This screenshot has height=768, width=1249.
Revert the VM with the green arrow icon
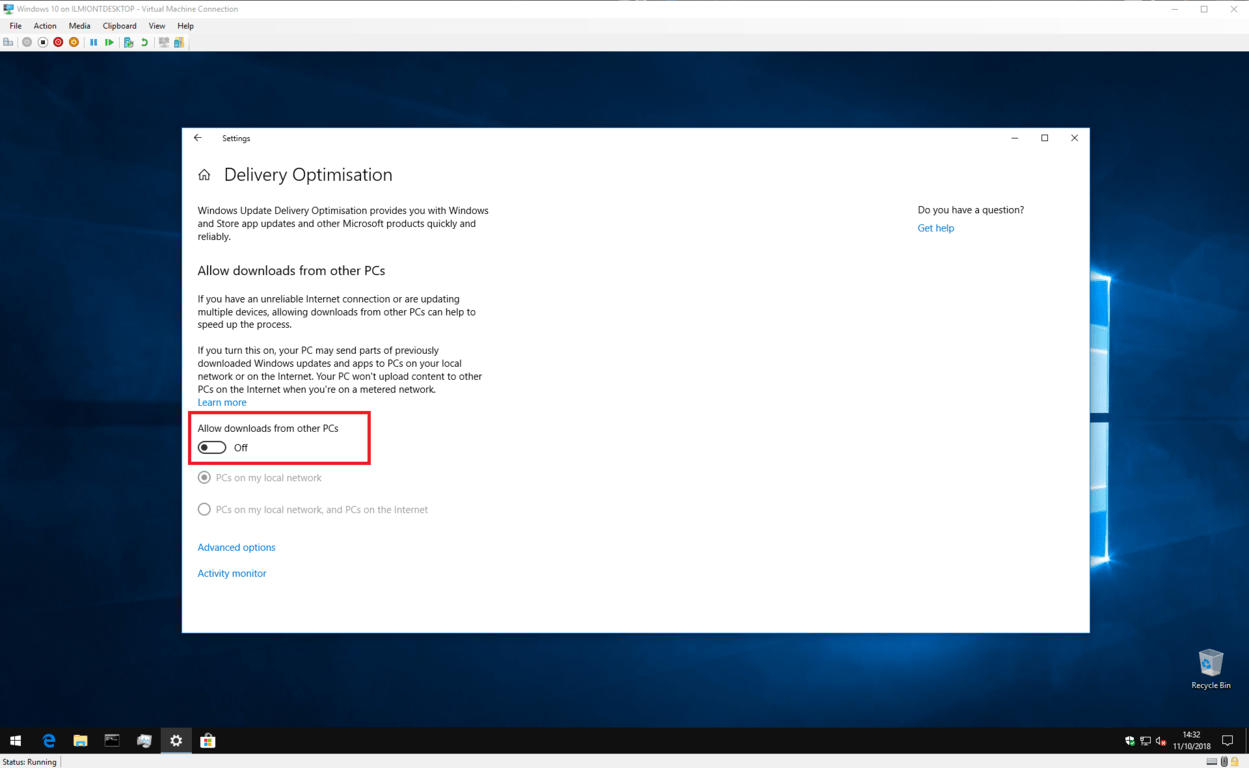point(144,42)
